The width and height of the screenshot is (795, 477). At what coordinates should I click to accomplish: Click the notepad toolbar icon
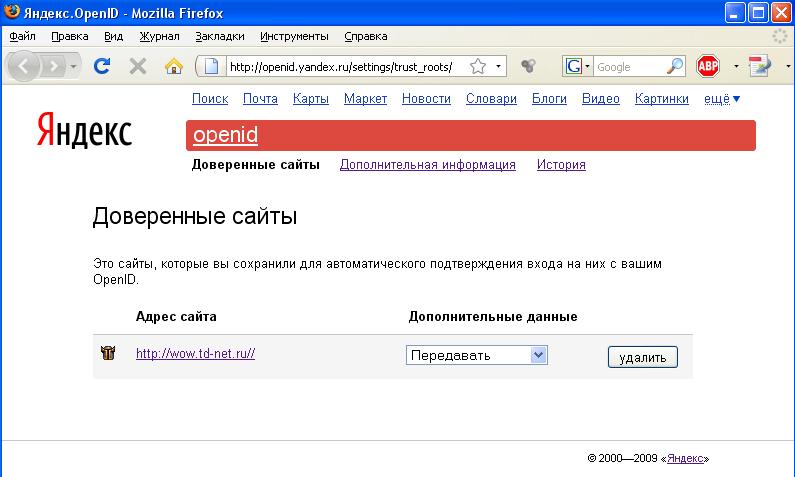(759, 66)
